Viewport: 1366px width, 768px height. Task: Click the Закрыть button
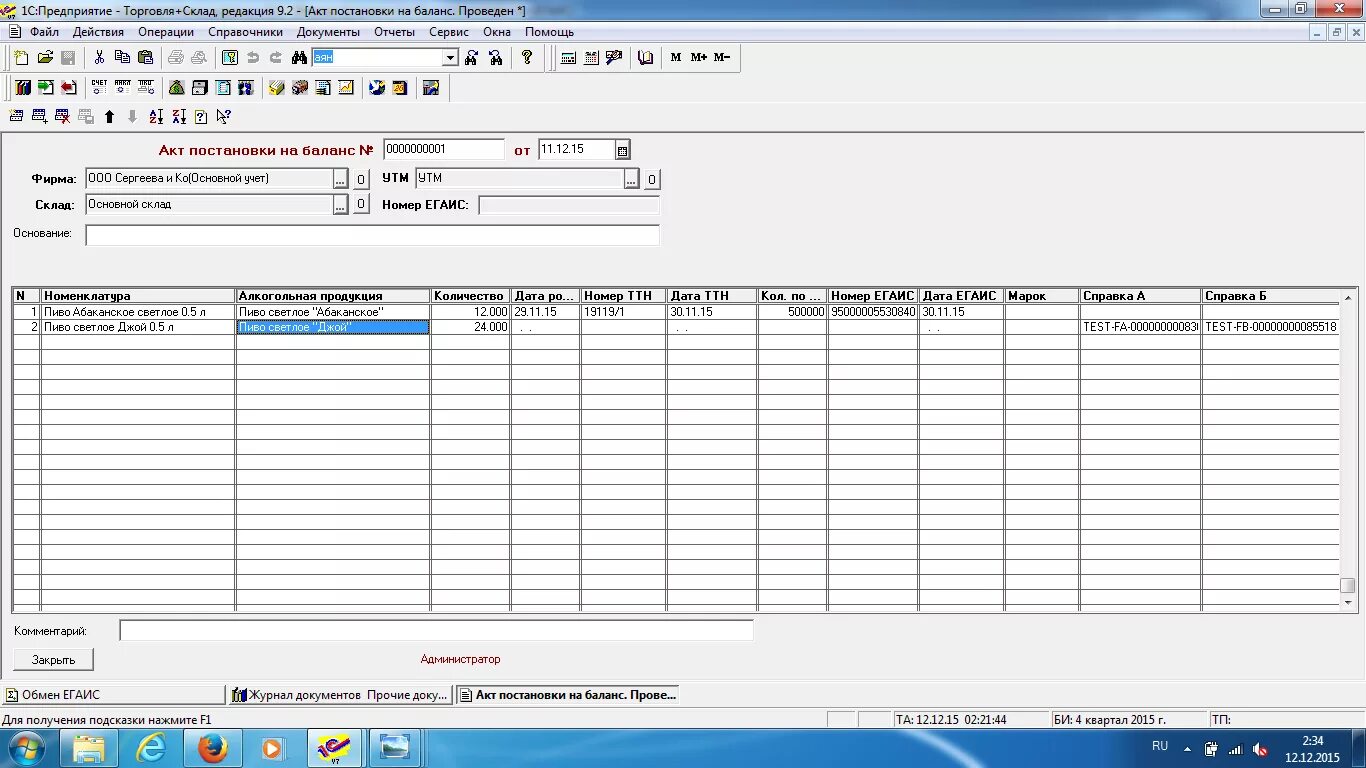pyautogui.click(x=53, y=660)
